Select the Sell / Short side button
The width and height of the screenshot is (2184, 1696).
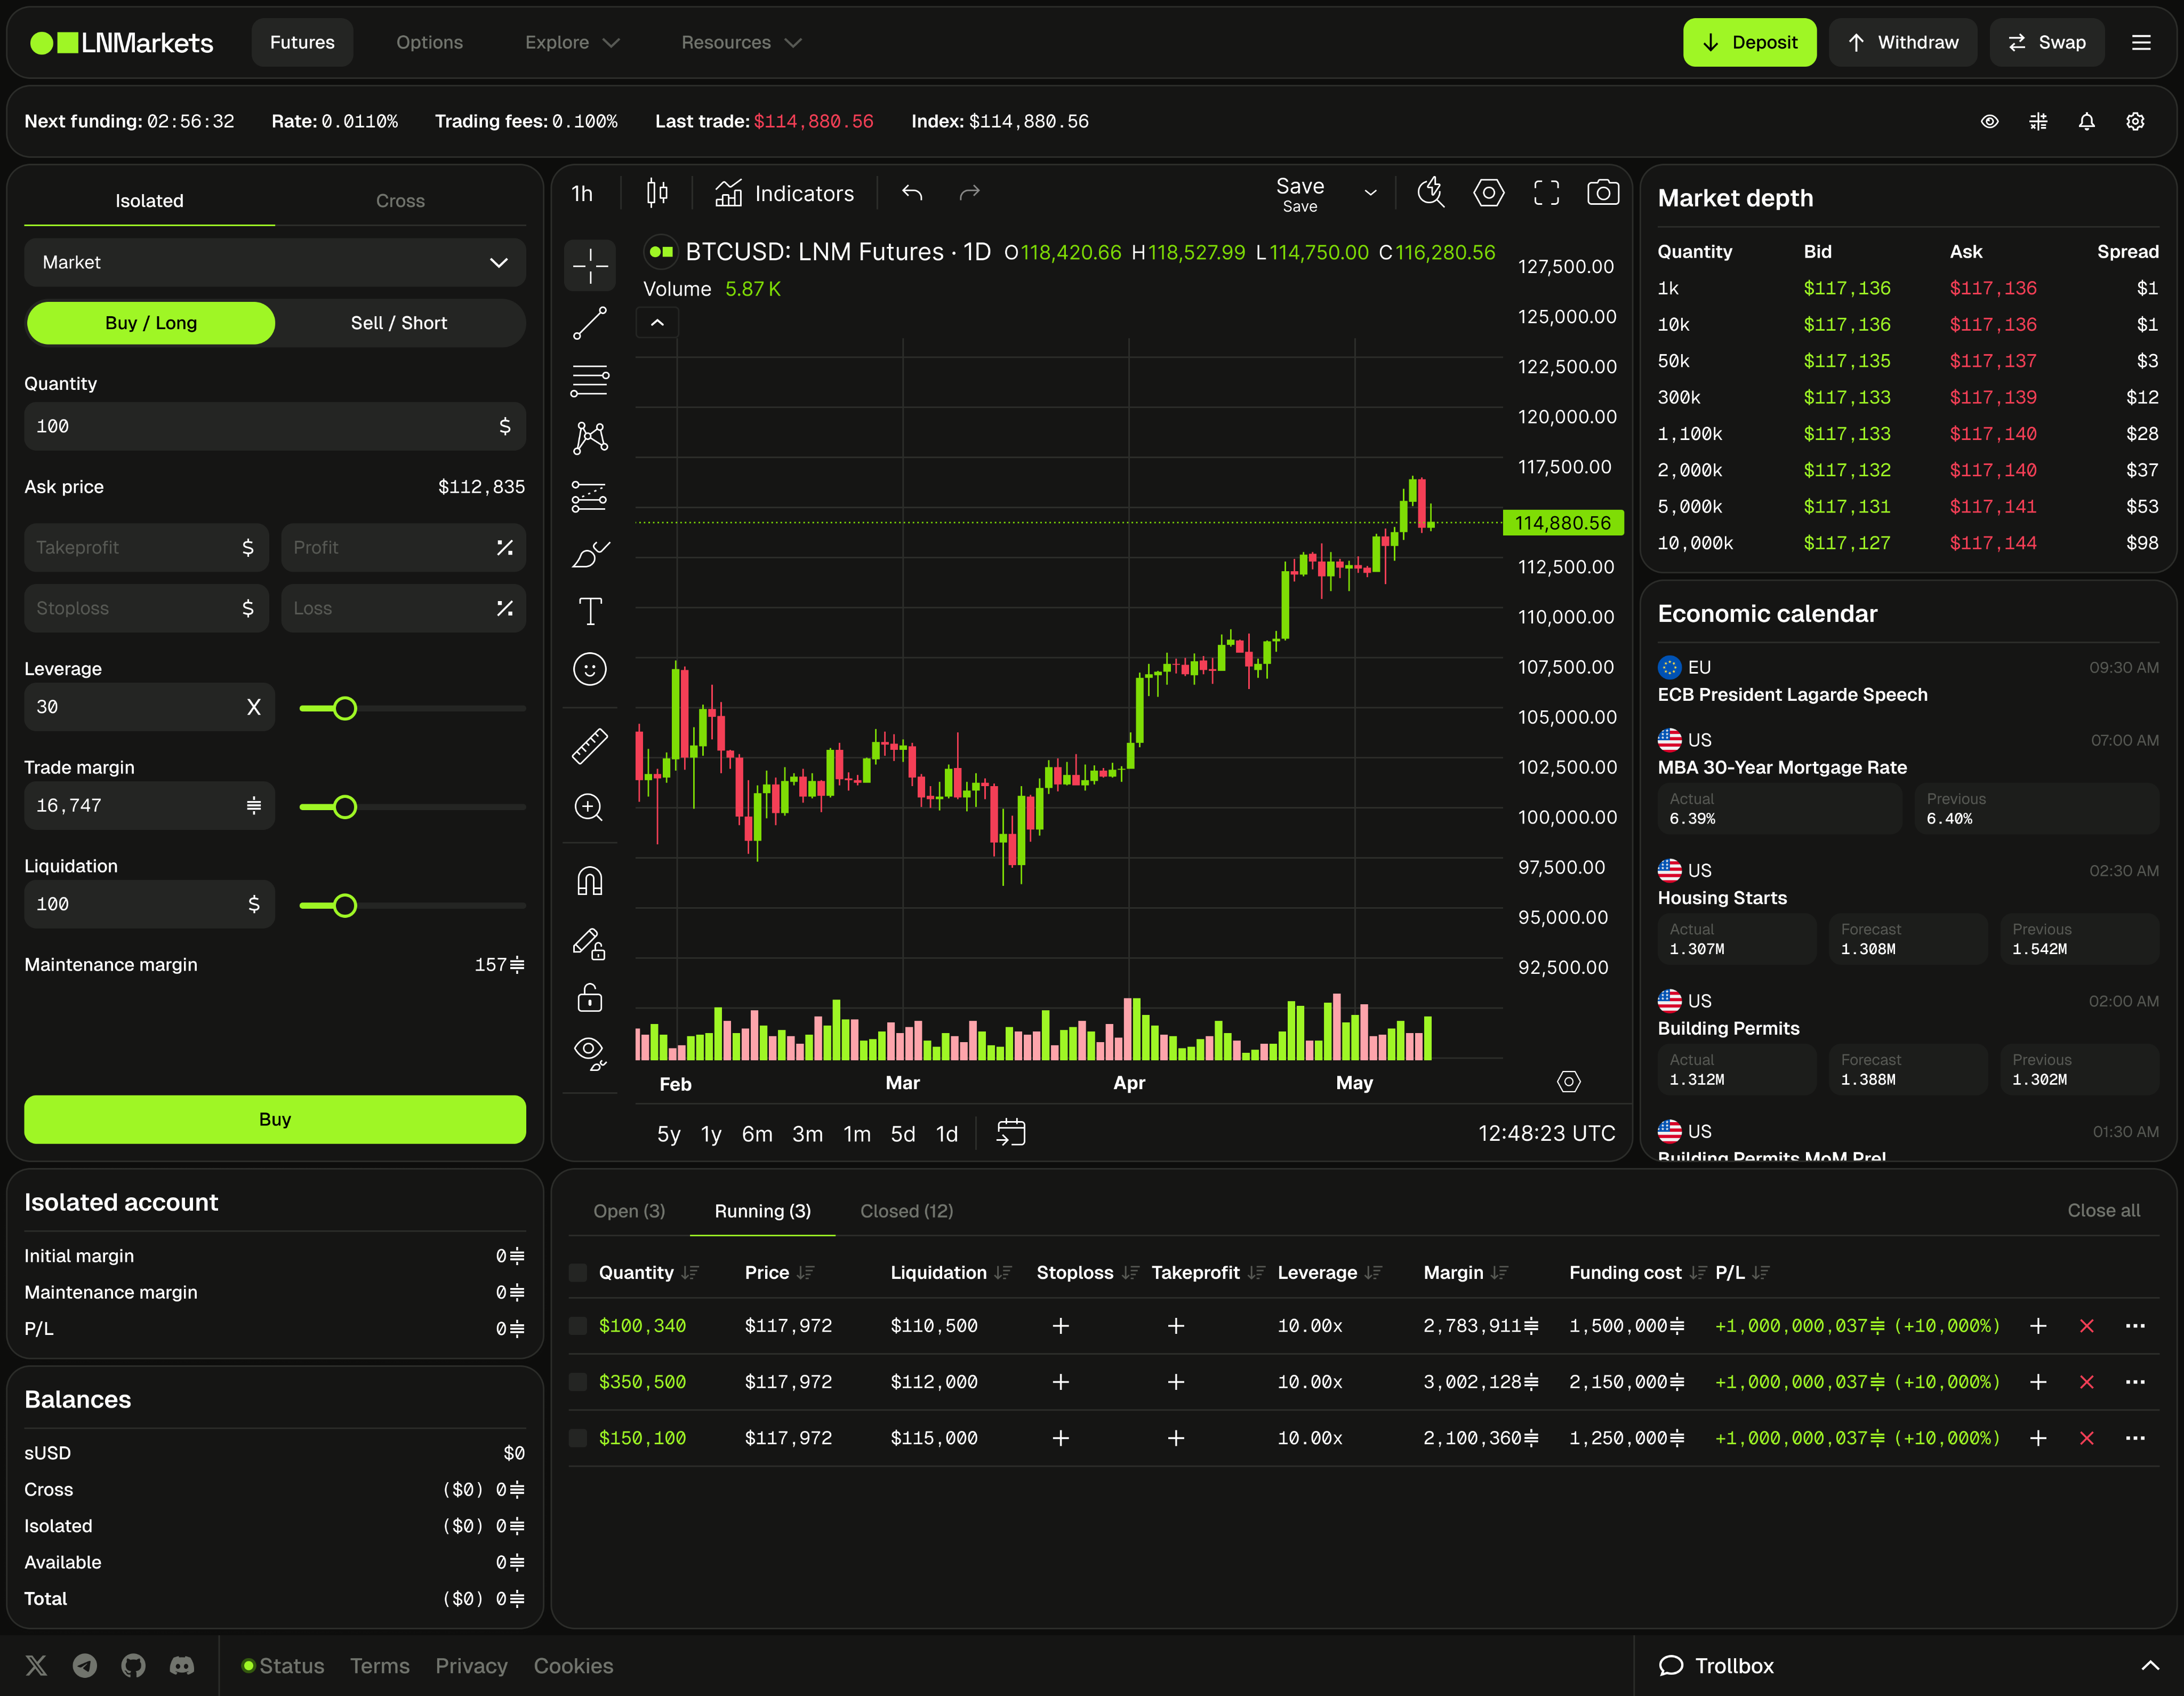(398, 323)
